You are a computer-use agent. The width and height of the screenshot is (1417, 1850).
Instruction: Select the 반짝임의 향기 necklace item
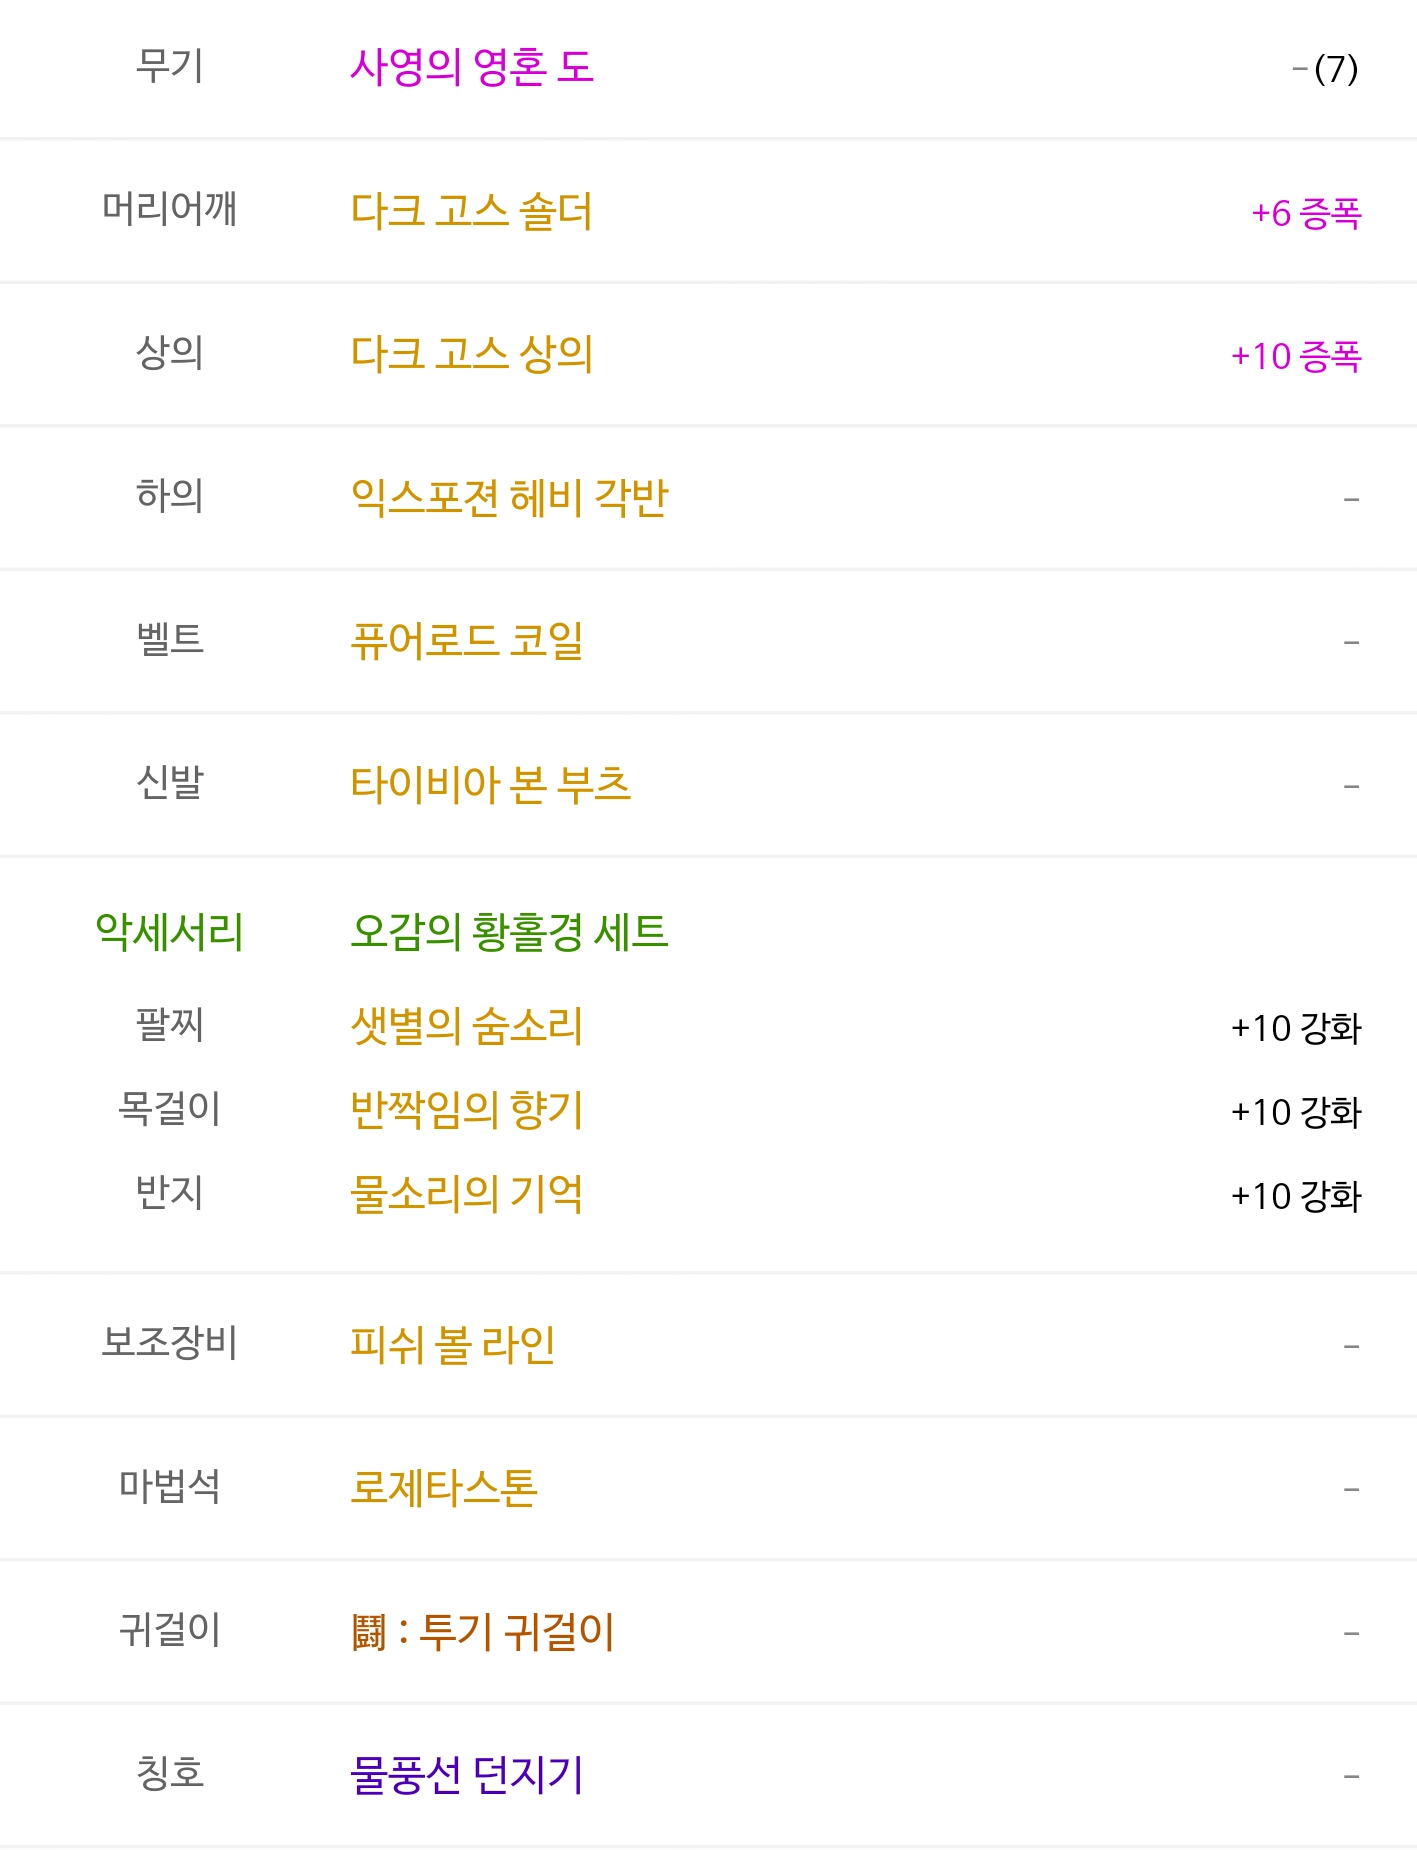click(467, 1110)
